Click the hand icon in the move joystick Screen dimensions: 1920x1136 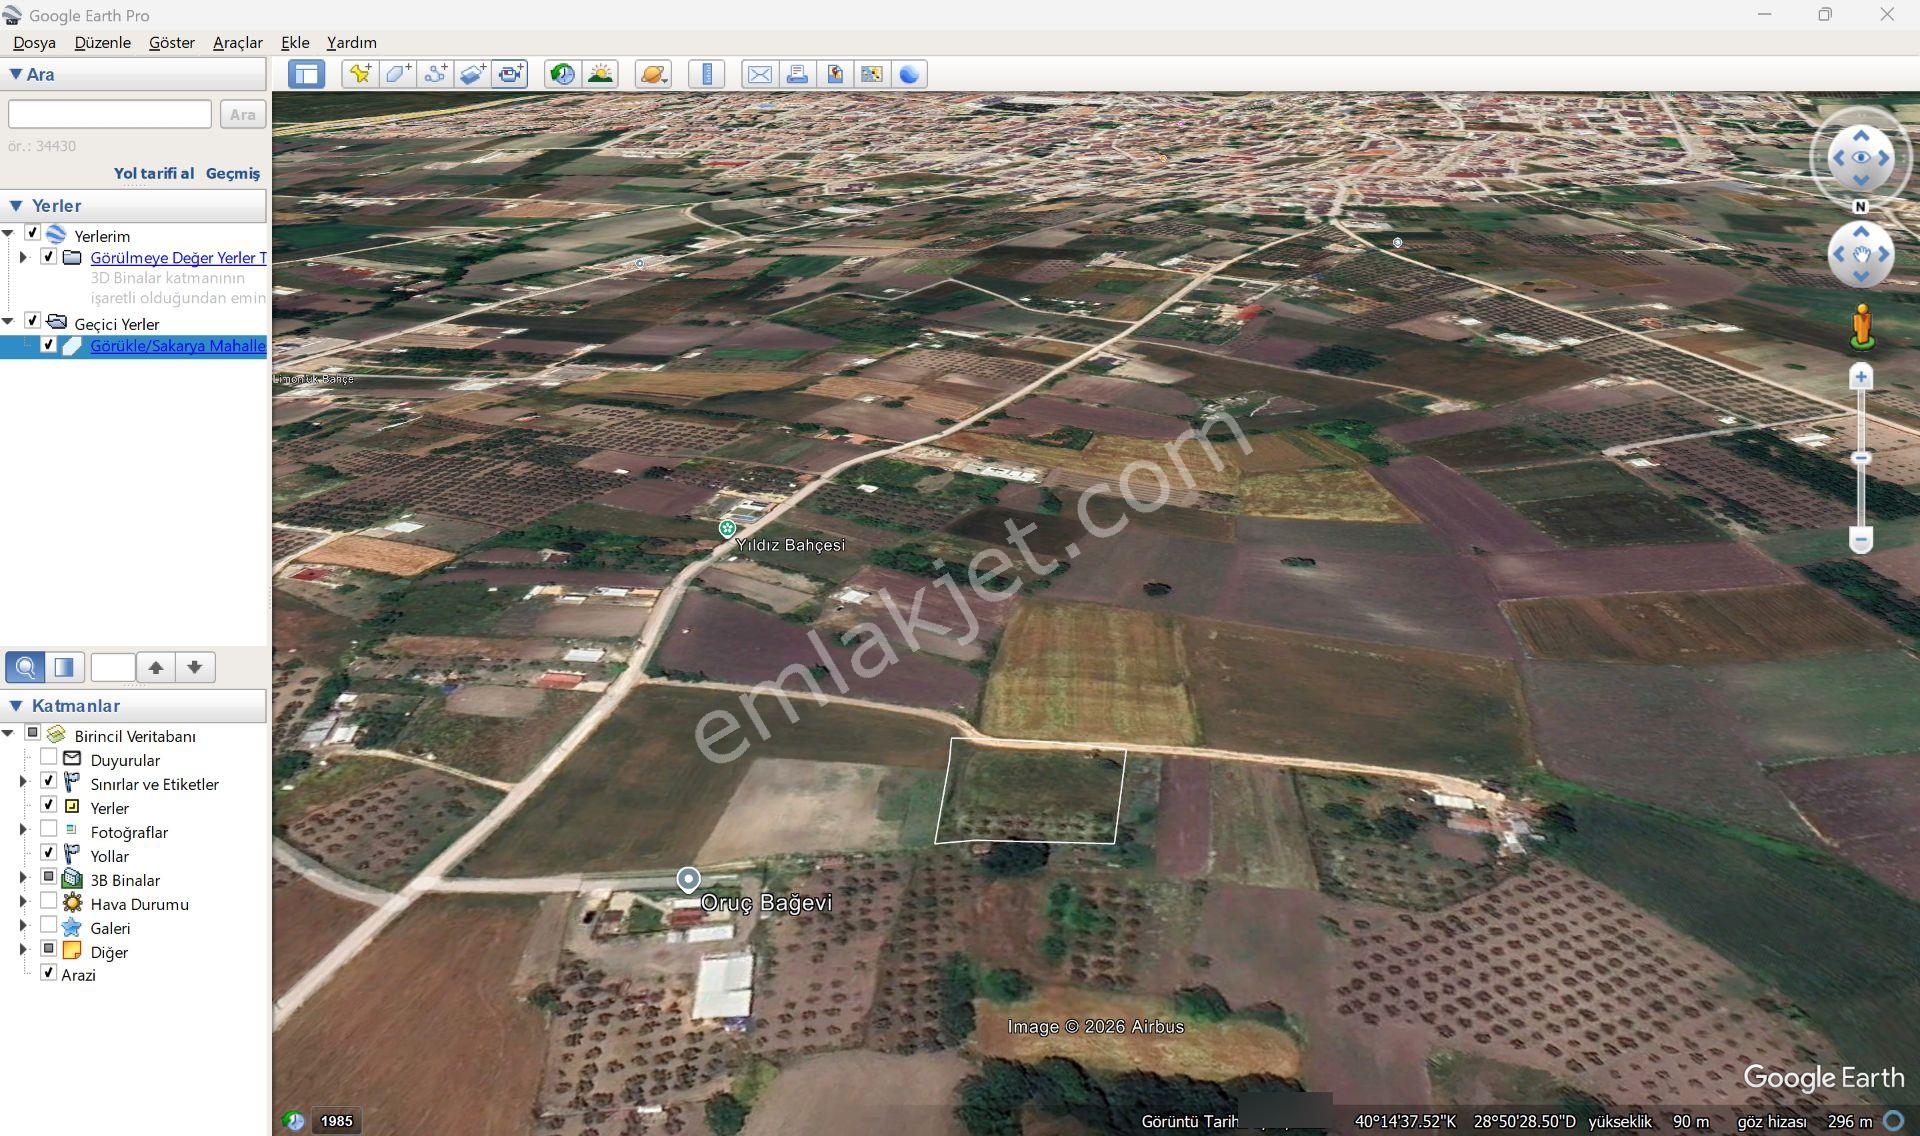point(1861,255)
